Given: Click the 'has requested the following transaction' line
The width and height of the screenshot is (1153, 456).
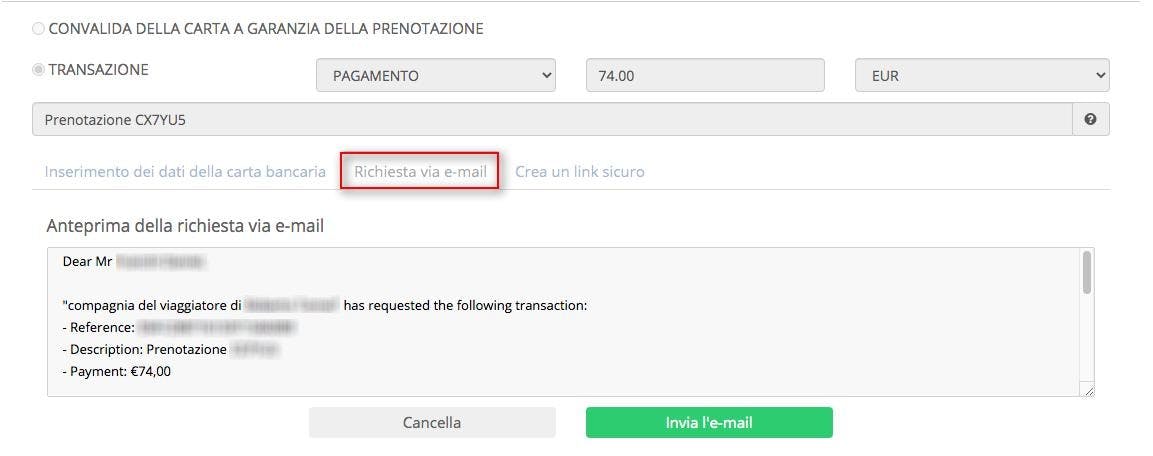Looking at the screenshot, I should [x=464, y=306].
